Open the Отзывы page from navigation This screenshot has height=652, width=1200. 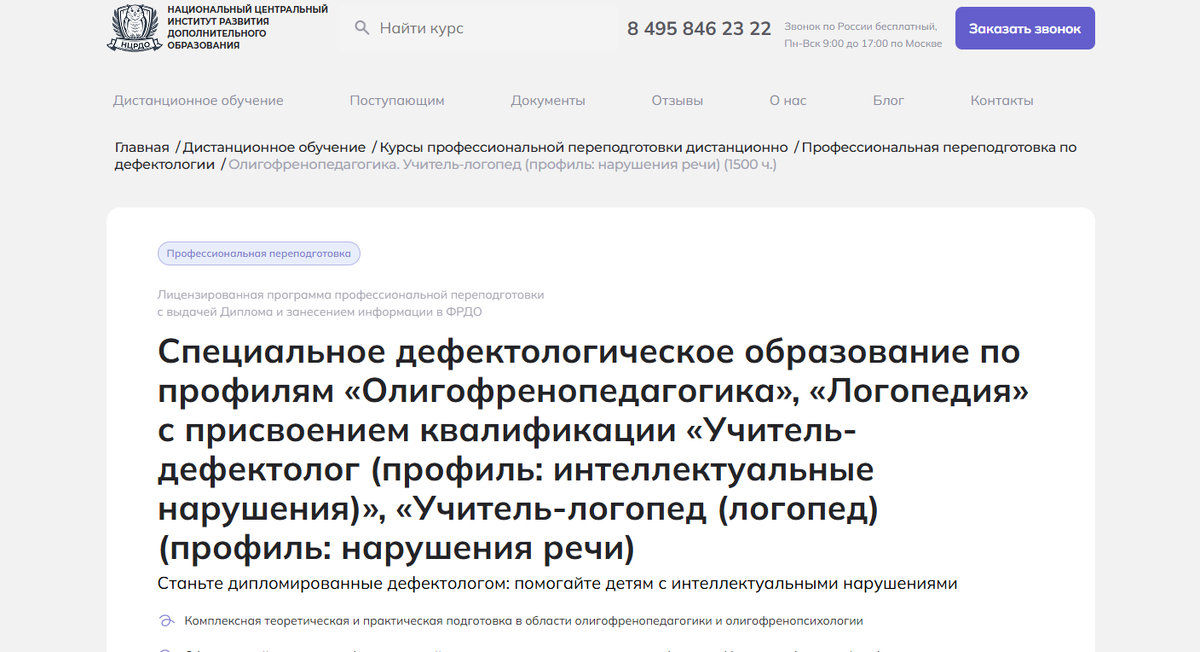coord(676,100)
